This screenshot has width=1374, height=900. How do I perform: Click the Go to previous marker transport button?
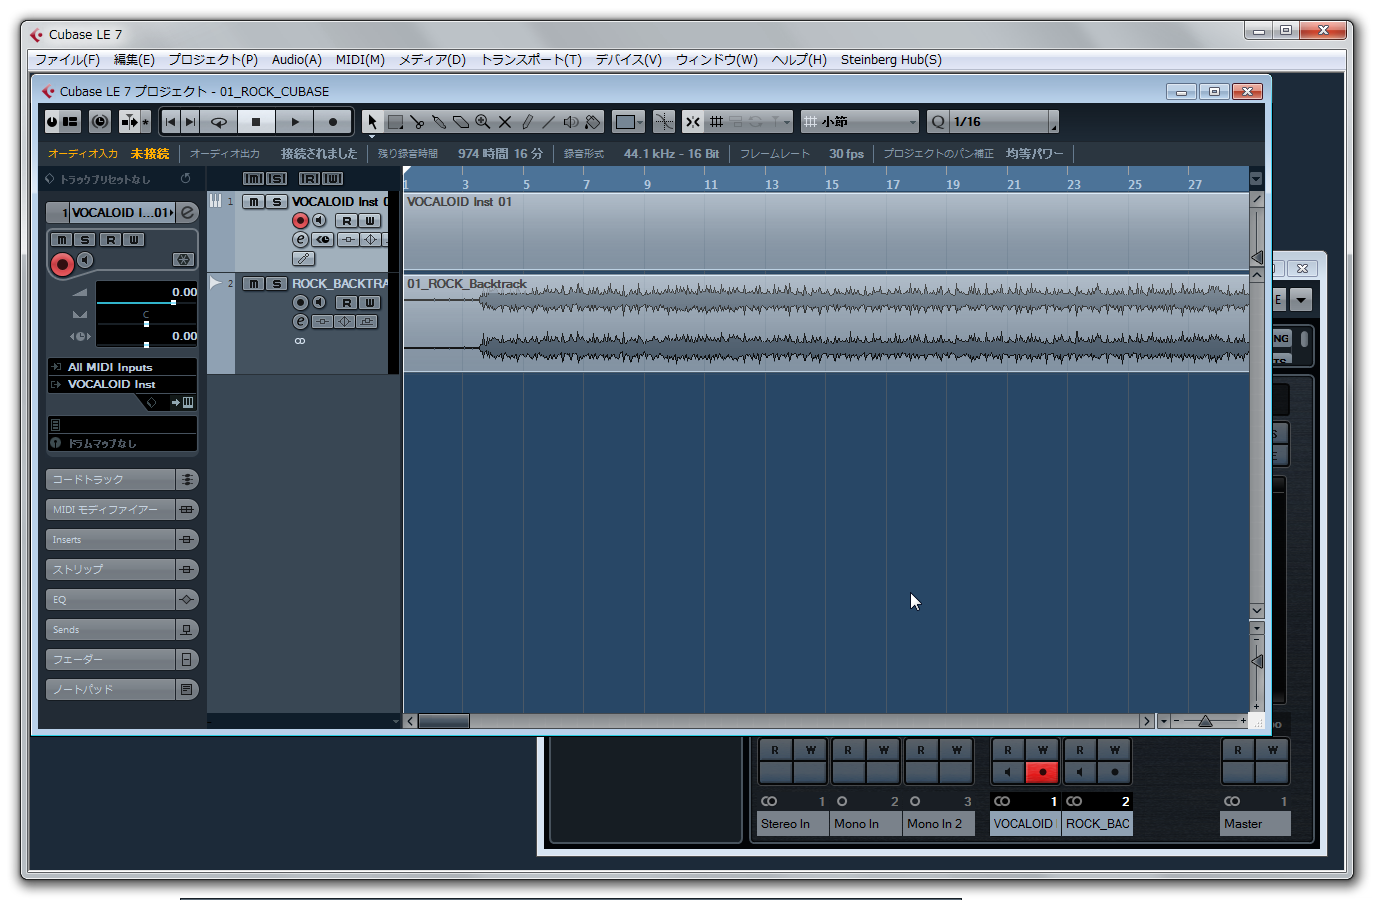(x=170, y=122)
